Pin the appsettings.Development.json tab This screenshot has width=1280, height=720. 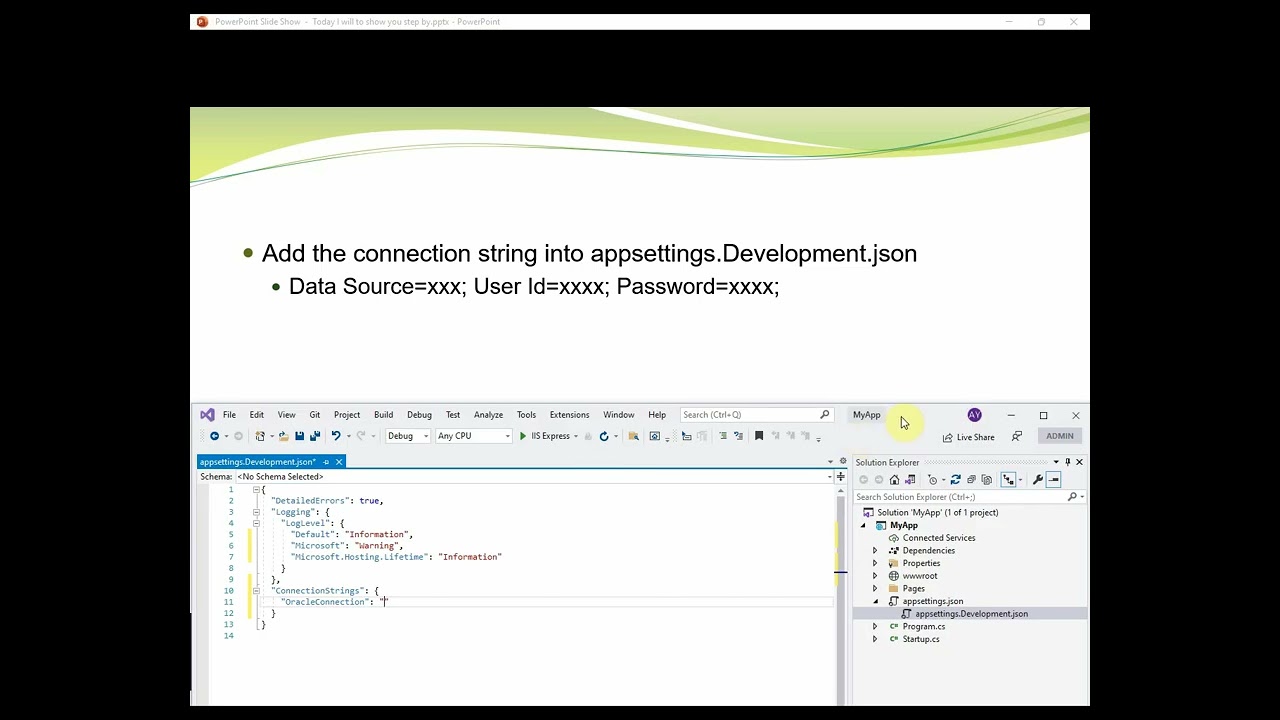pyautogui.click(x=326, y=462)
